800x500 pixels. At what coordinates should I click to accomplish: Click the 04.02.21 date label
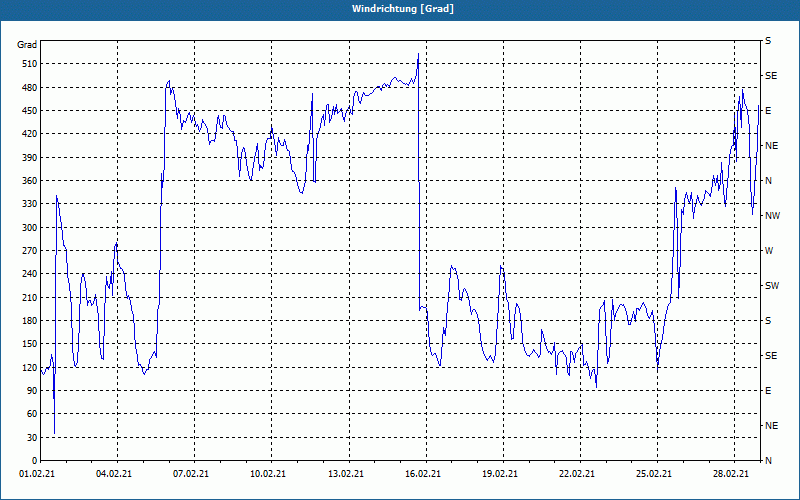114,473
